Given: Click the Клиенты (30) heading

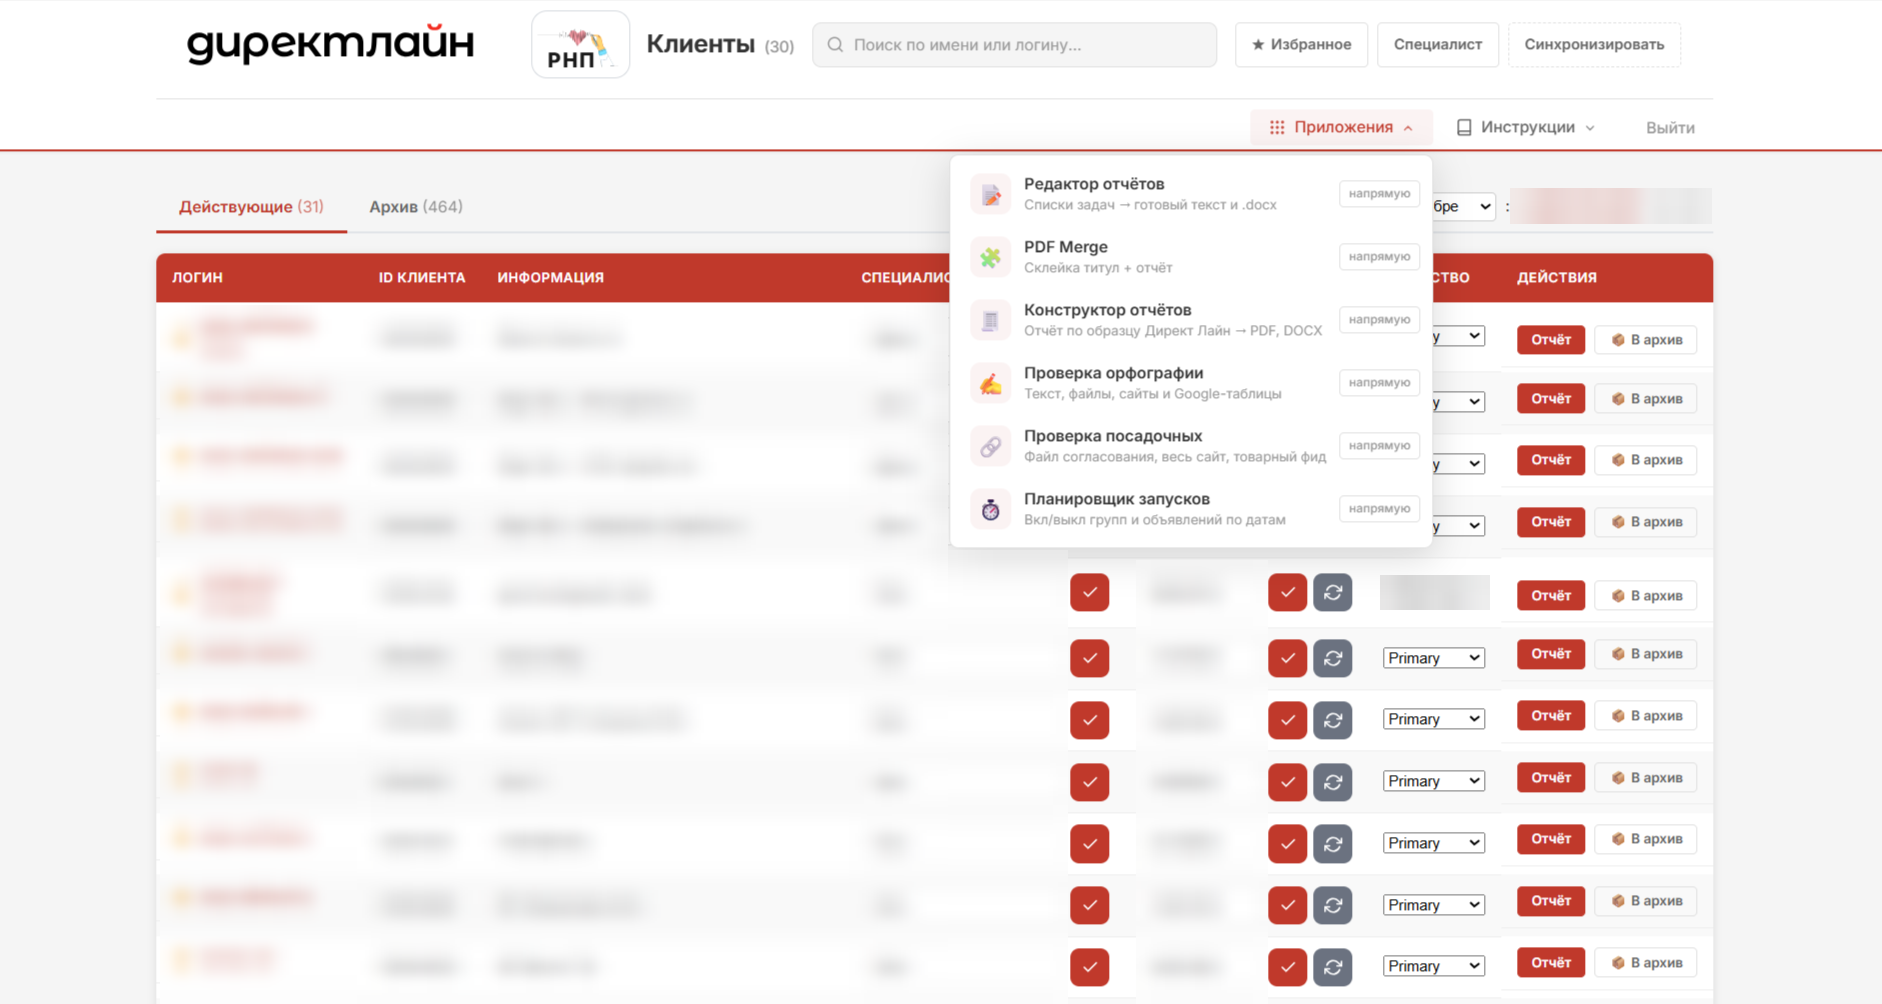Looking at the screenshot, I should coord(720,45).
